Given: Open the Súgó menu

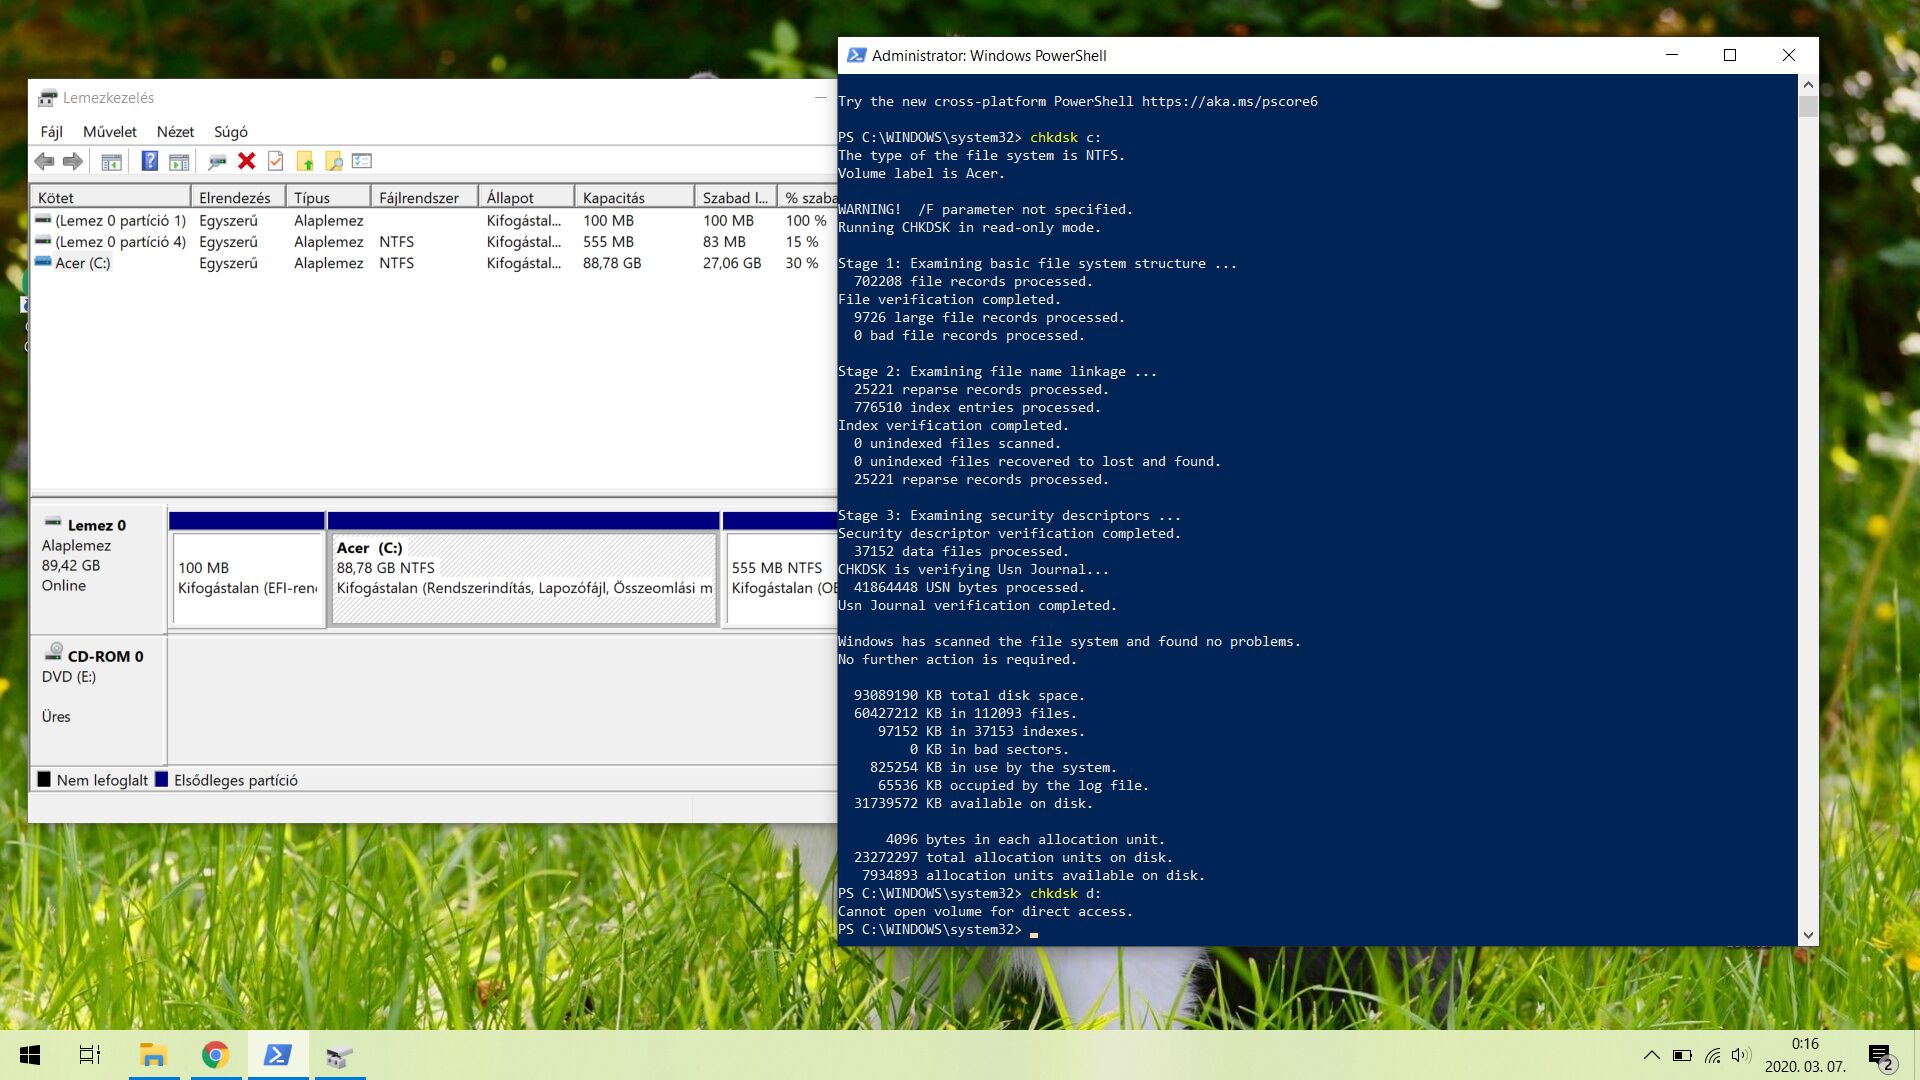Looking at the screenshot, I should click(x=231, y=132).
